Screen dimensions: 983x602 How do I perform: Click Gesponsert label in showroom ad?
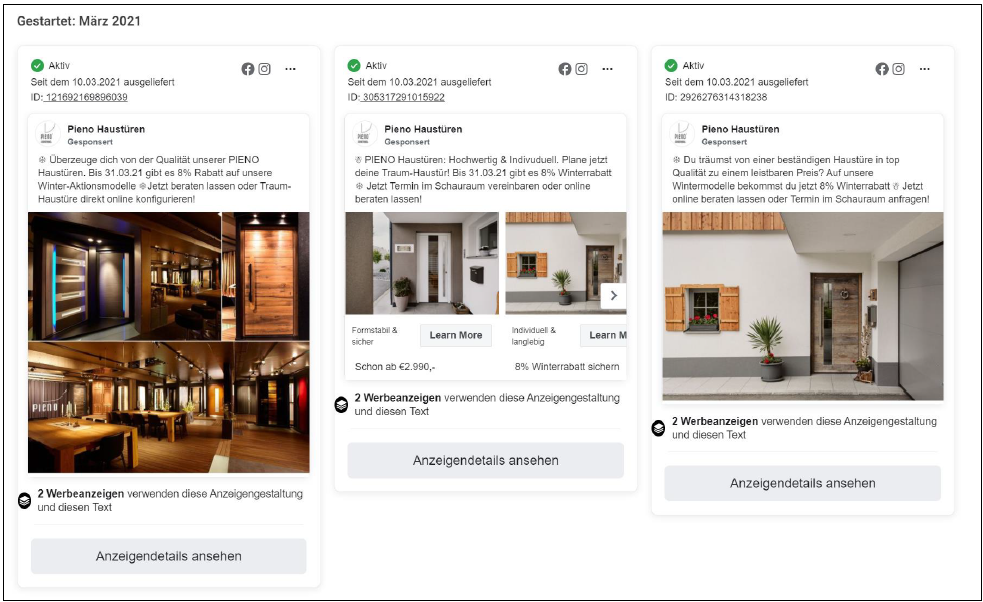pos(90,142)
